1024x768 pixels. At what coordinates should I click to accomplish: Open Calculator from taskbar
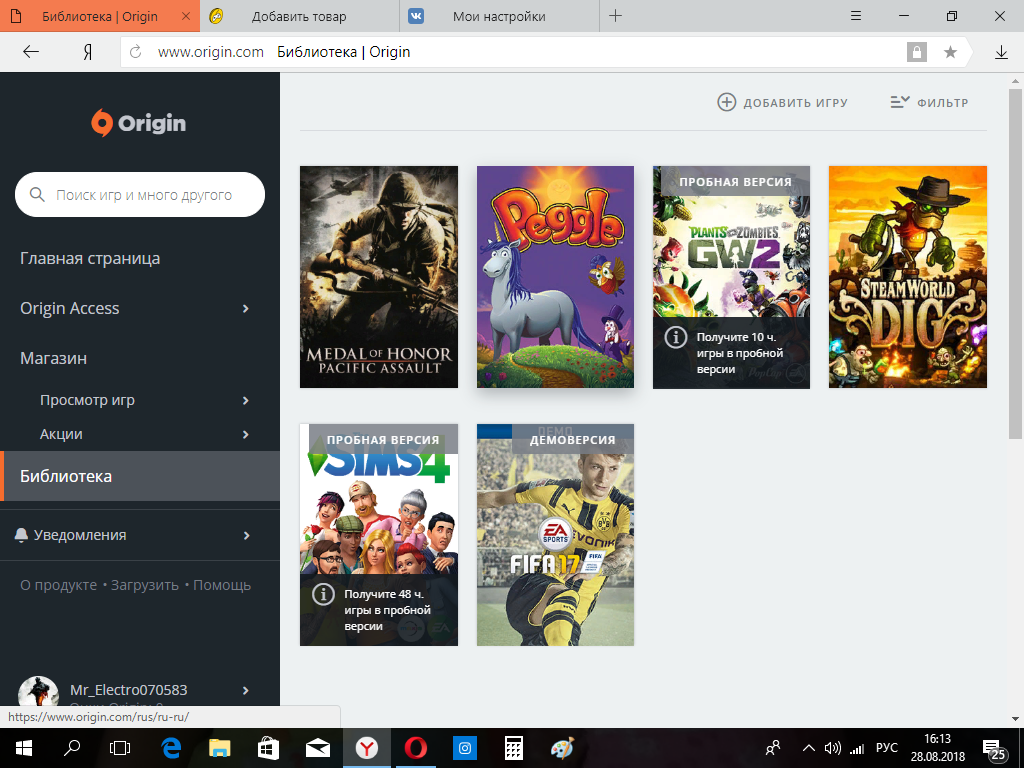point(514,748)
